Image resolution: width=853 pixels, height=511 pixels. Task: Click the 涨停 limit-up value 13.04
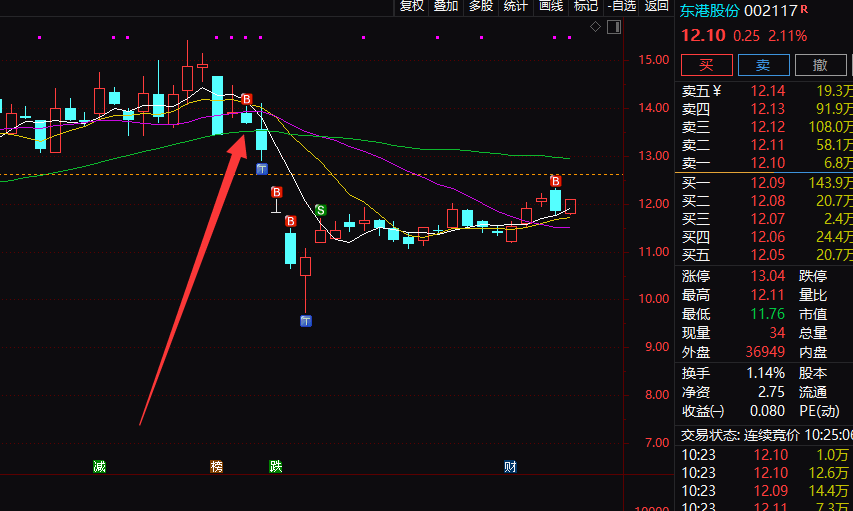click(768, 276)
